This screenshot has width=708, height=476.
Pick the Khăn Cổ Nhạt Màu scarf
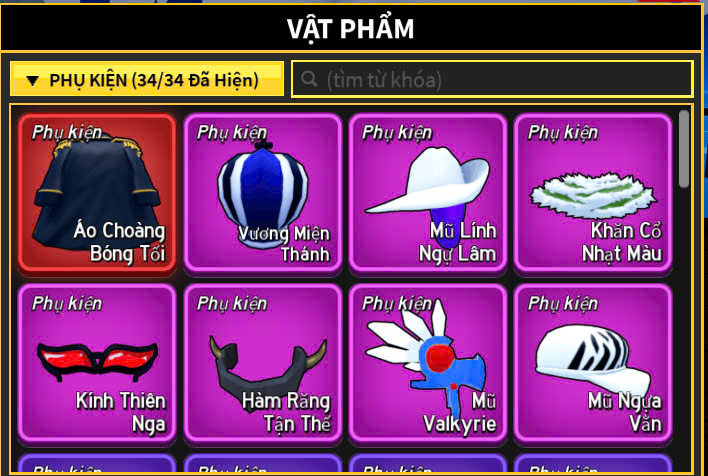pyautogui.click(x=593, y=193)
